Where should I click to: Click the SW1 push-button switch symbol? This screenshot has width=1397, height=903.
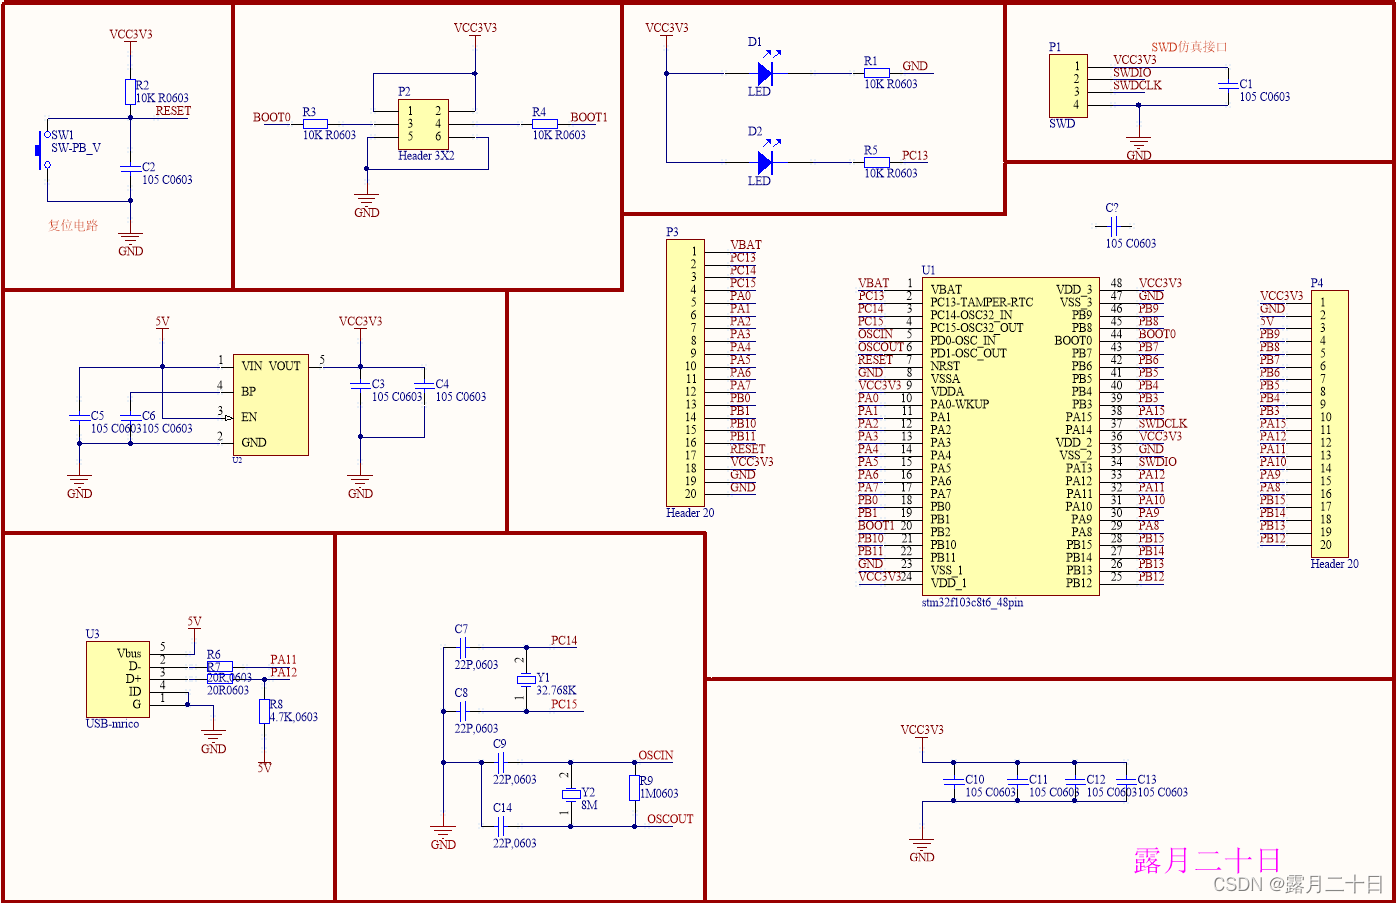pos(43,150)
